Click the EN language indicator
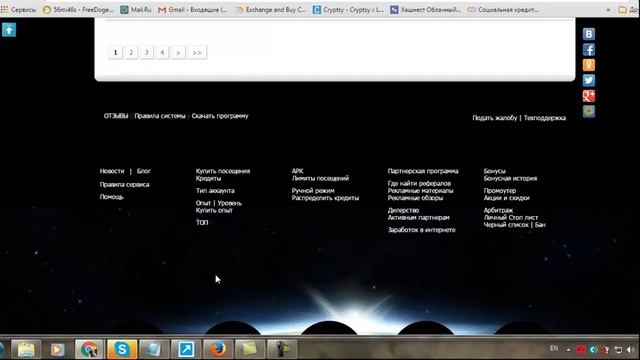The width and height of the screenshot is (640, 360). (554, 349)
